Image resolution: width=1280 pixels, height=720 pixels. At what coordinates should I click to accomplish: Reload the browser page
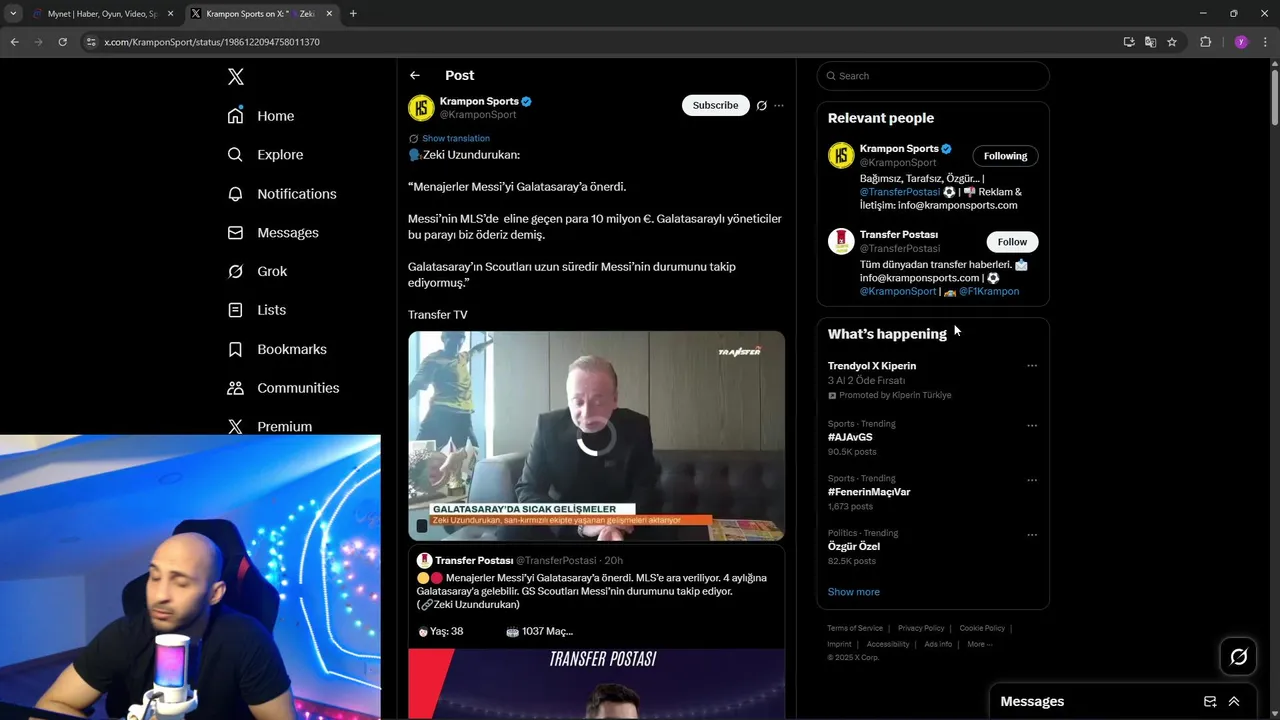[x=62, y=42]
